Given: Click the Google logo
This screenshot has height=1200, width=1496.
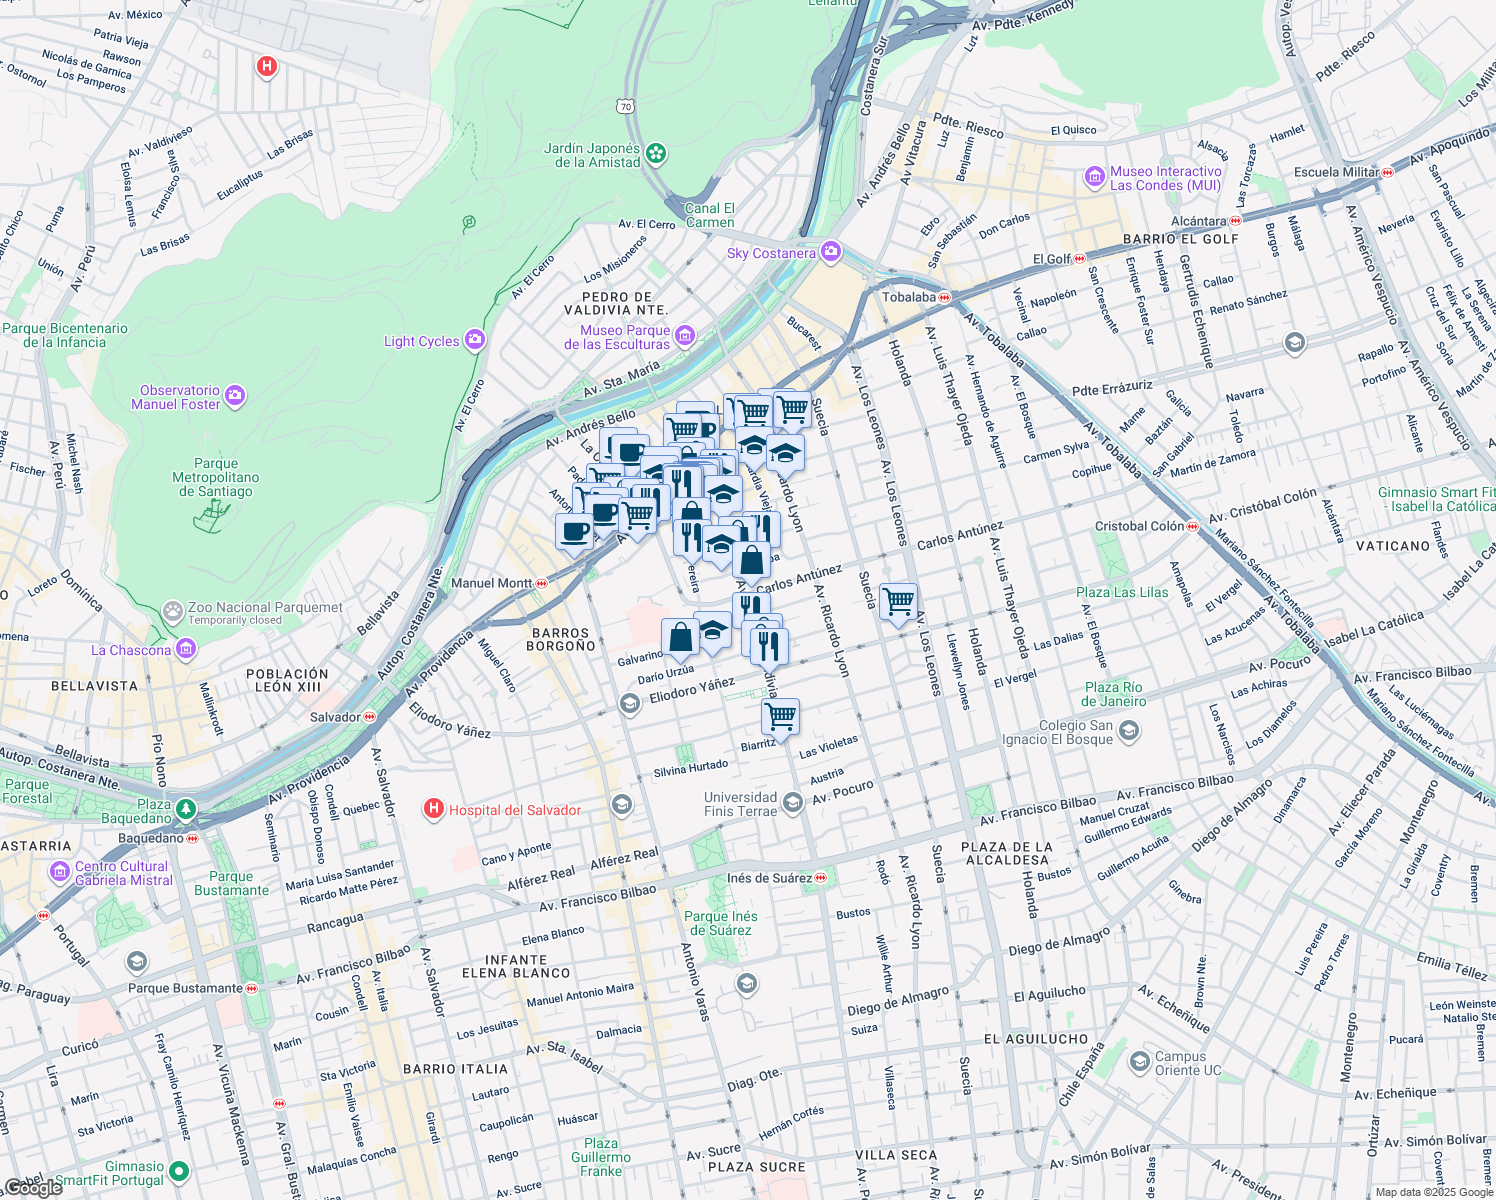Looking at the screenshot, I should pos(32,1188).
